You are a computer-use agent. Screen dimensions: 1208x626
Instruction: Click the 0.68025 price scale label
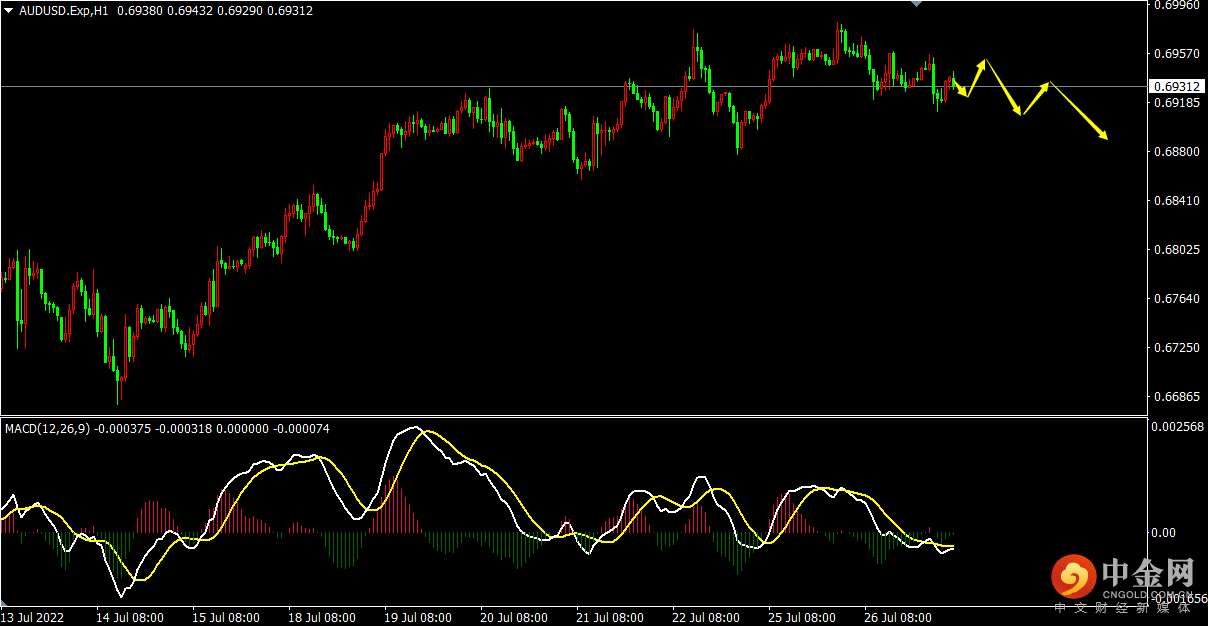coord(1176,250)
